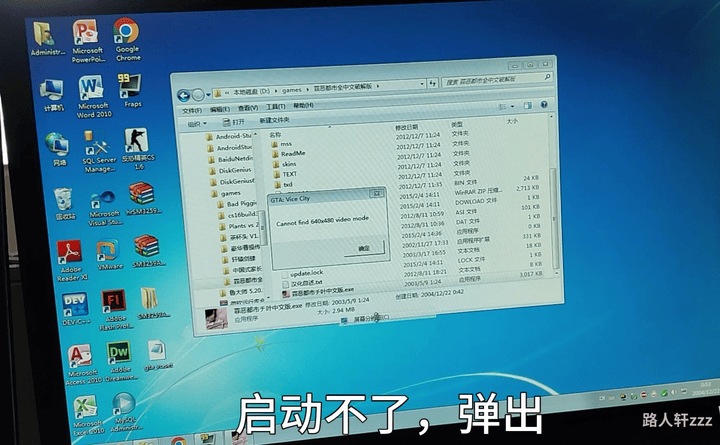Screen dimensions: 720x445
Task: Launch the CS 1.6 desktop shortcut
Action: [138, 148]
